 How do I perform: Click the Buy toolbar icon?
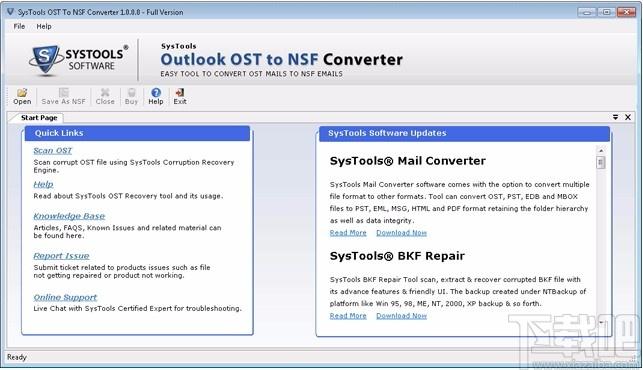click(131, 97)
